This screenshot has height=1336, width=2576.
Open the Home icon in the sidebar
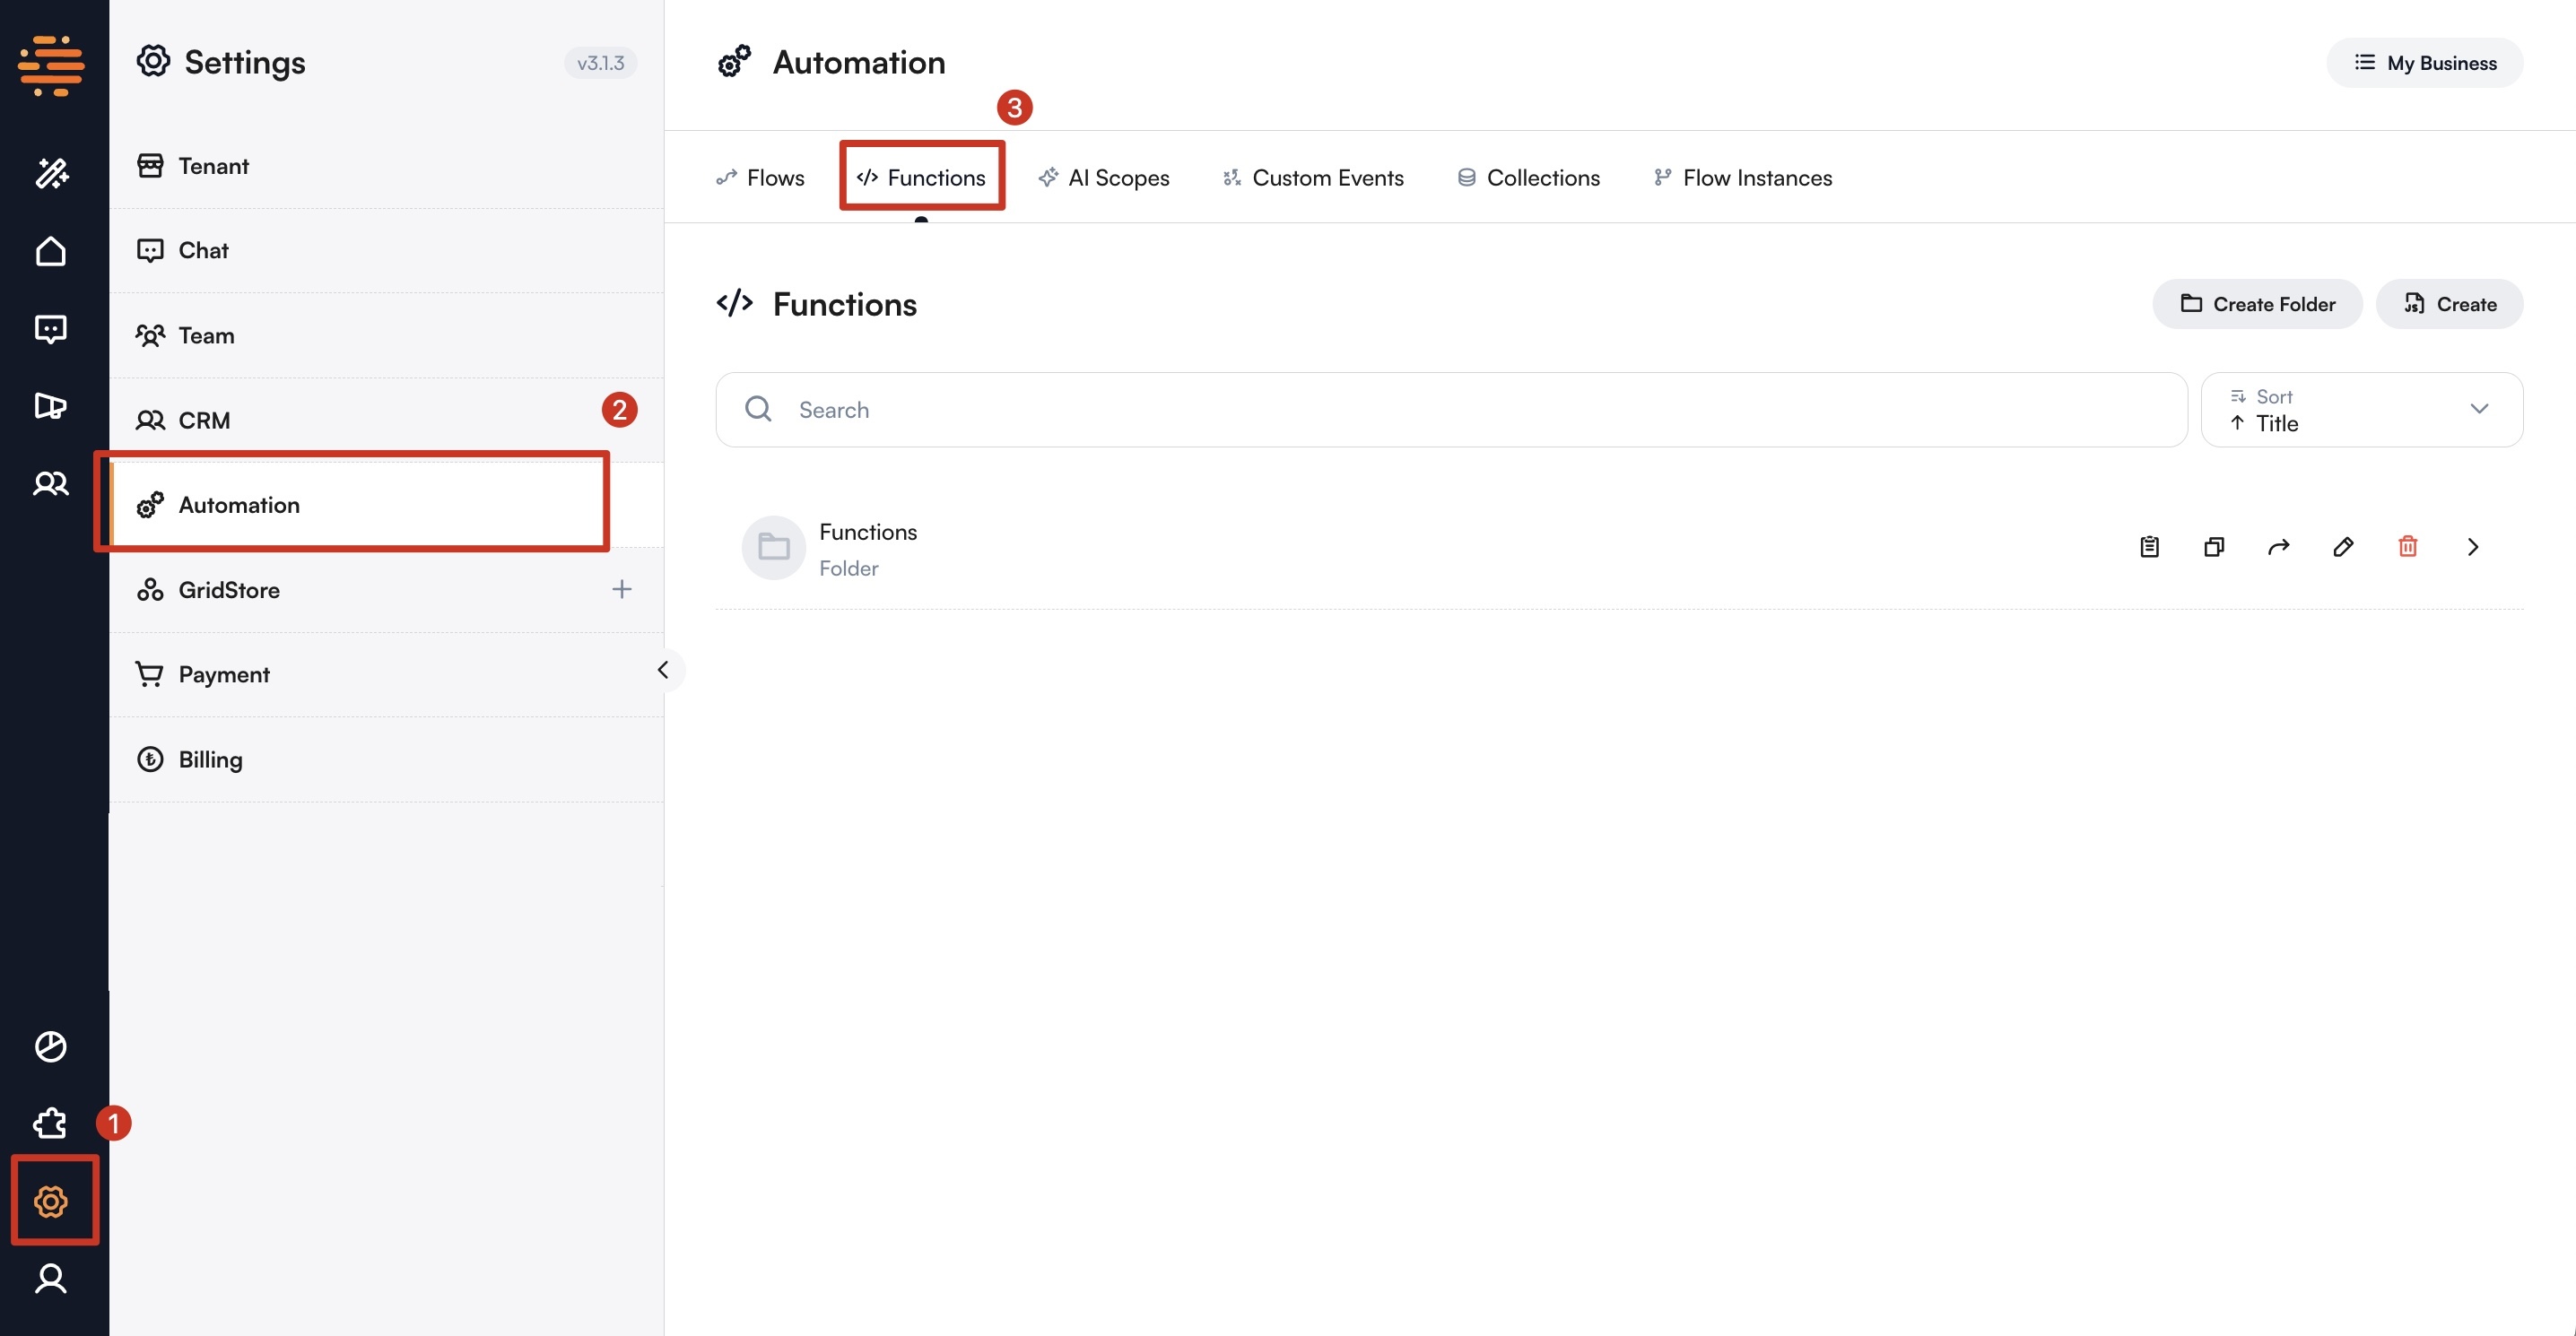click(x=52, y=251)
